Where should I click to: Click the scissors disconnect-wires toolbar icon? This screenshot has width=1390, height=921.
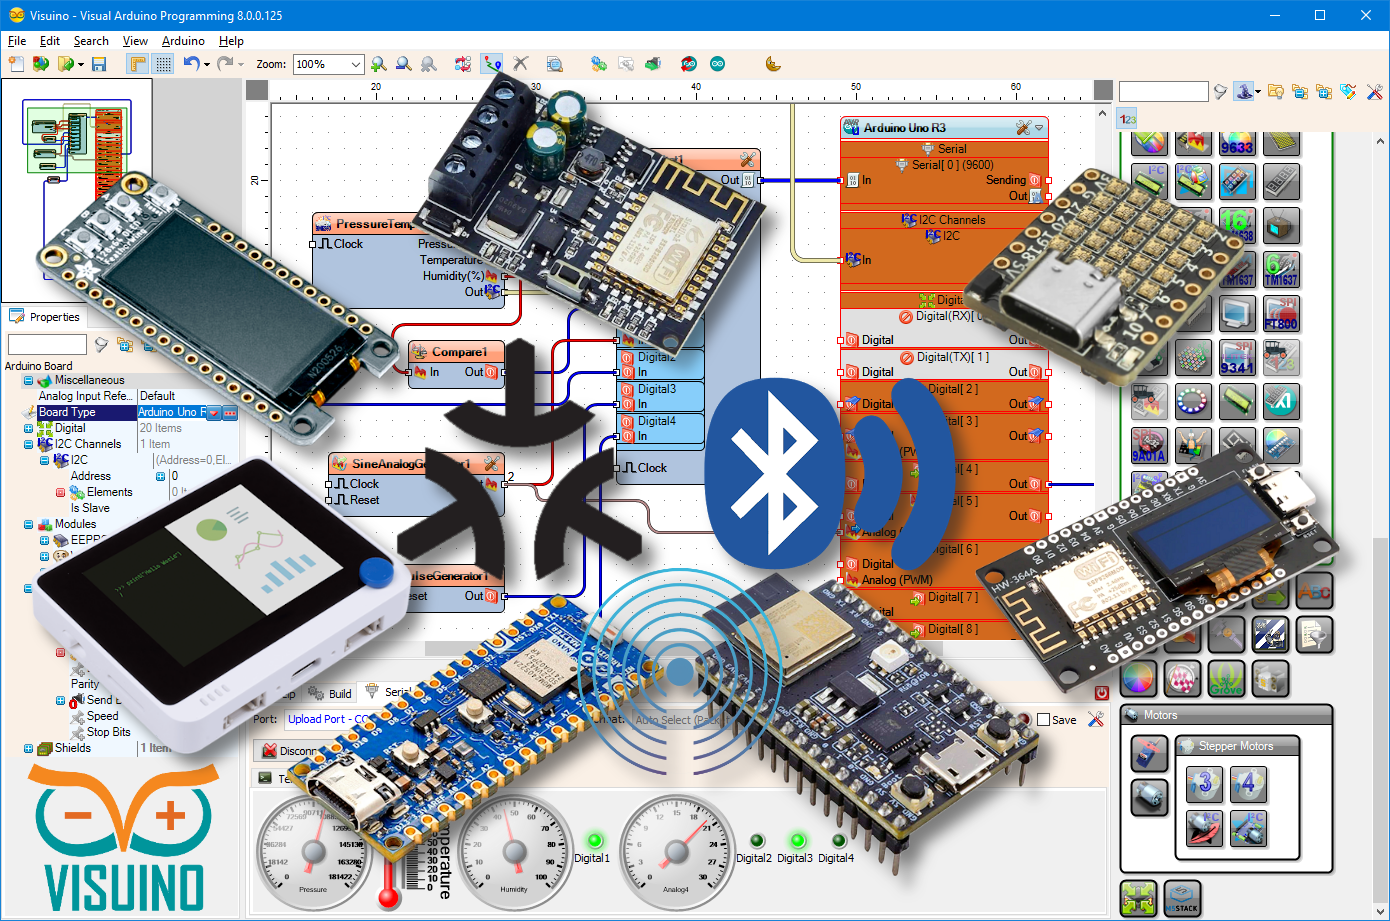519,63
